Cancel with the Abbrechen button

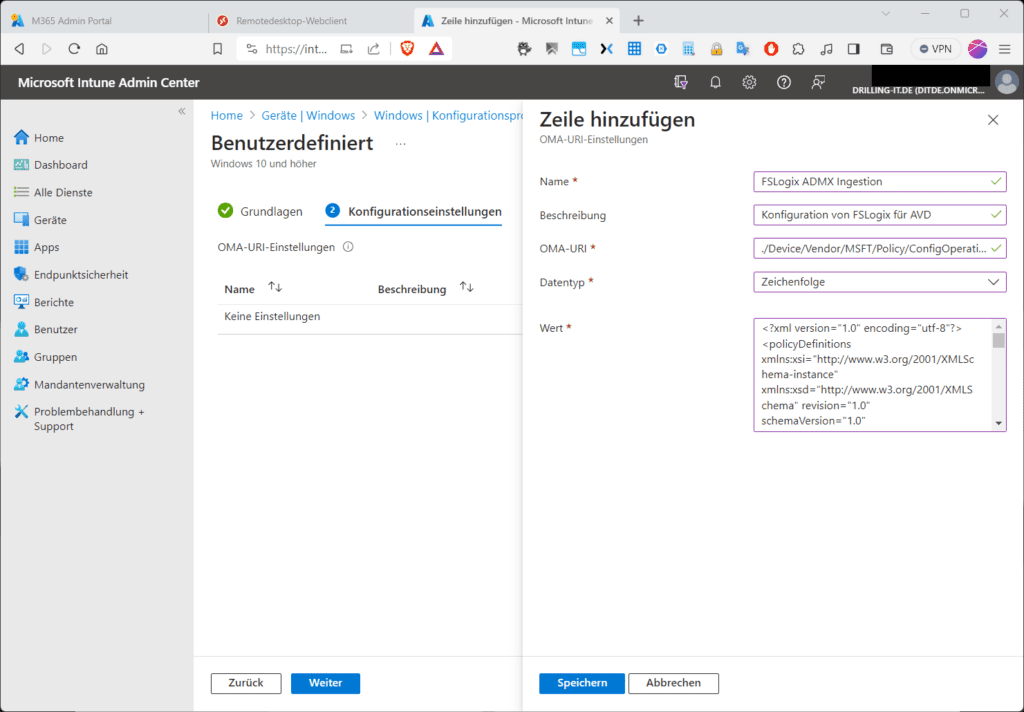coord(673,683)
